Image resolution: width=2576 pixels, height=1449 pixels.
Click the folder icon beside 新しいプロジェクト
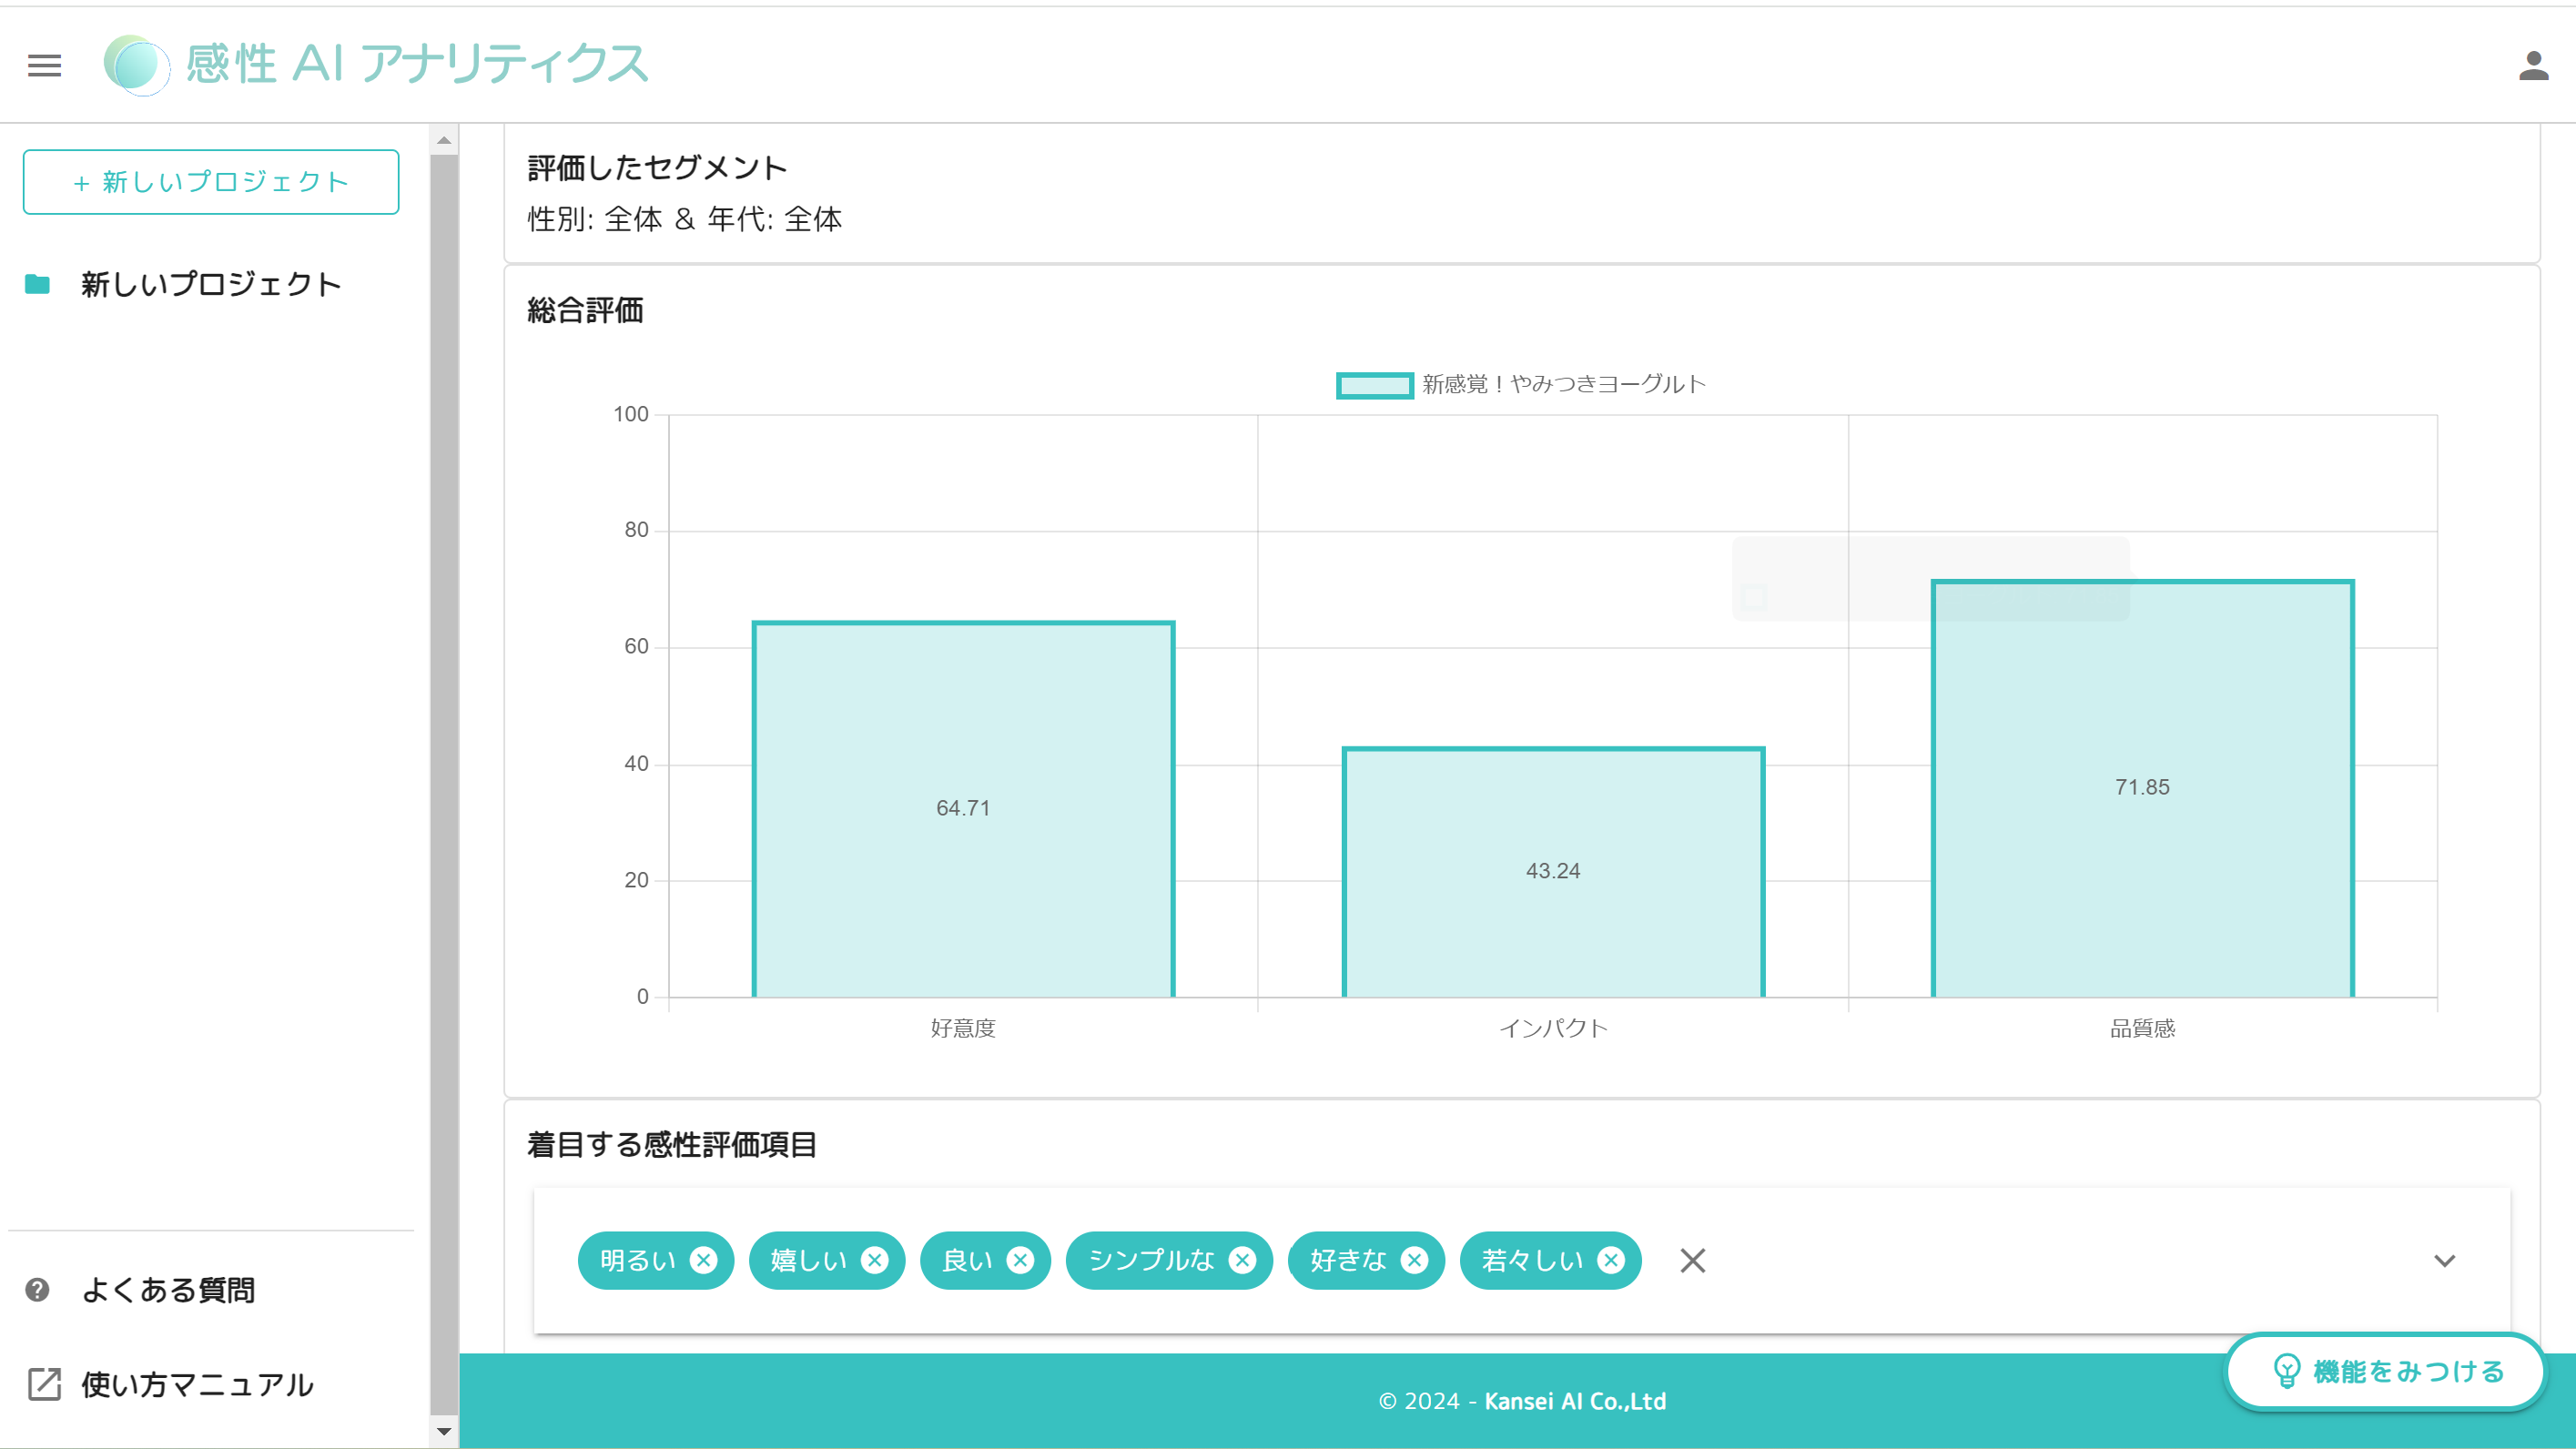[x=37, y=284]
